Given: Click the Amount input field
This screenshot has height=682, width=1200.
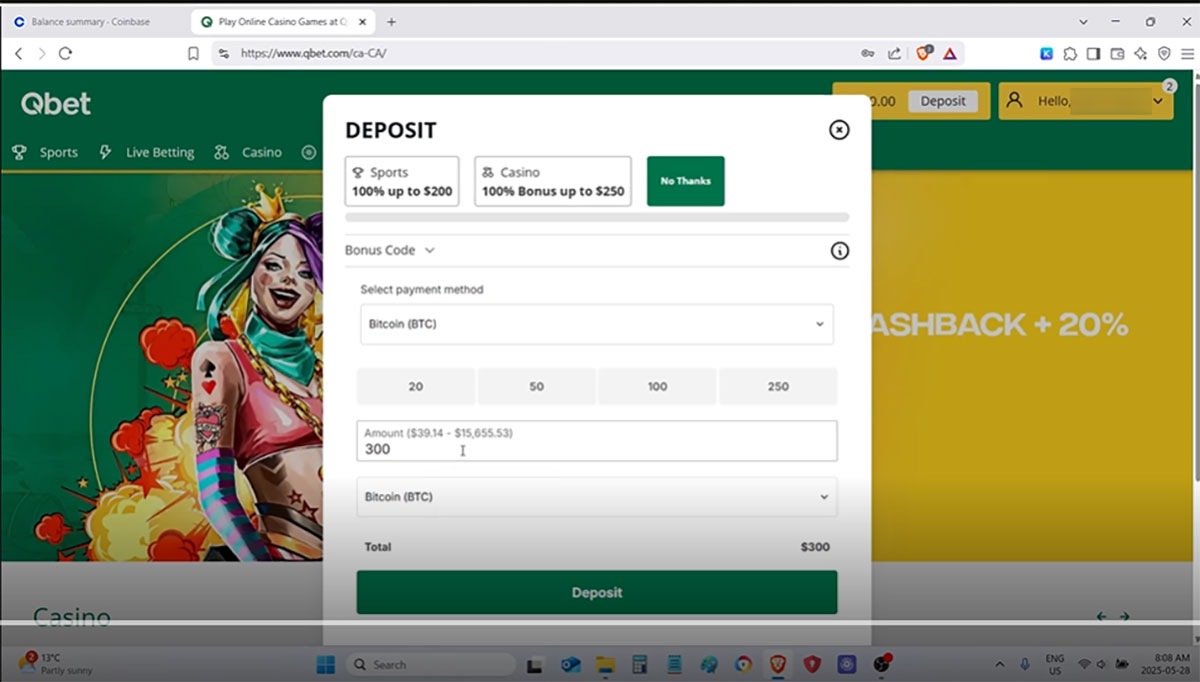Looking at the screenshot, I should [x=597, y=441].
